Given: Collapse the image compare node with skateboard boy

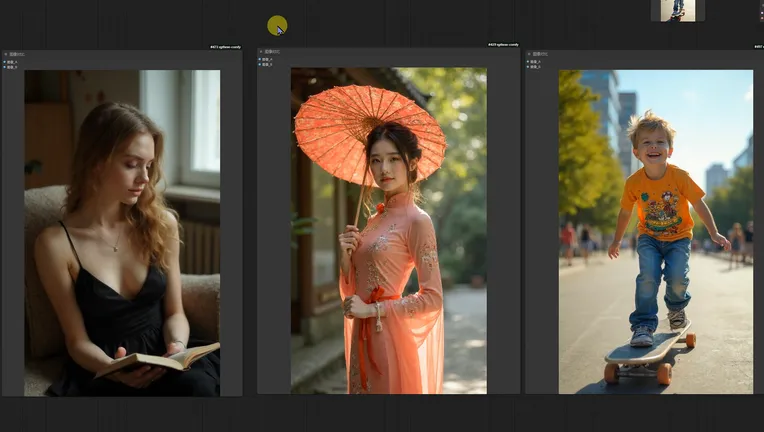Looking at the screenshot, I should (x=529, y=54).
